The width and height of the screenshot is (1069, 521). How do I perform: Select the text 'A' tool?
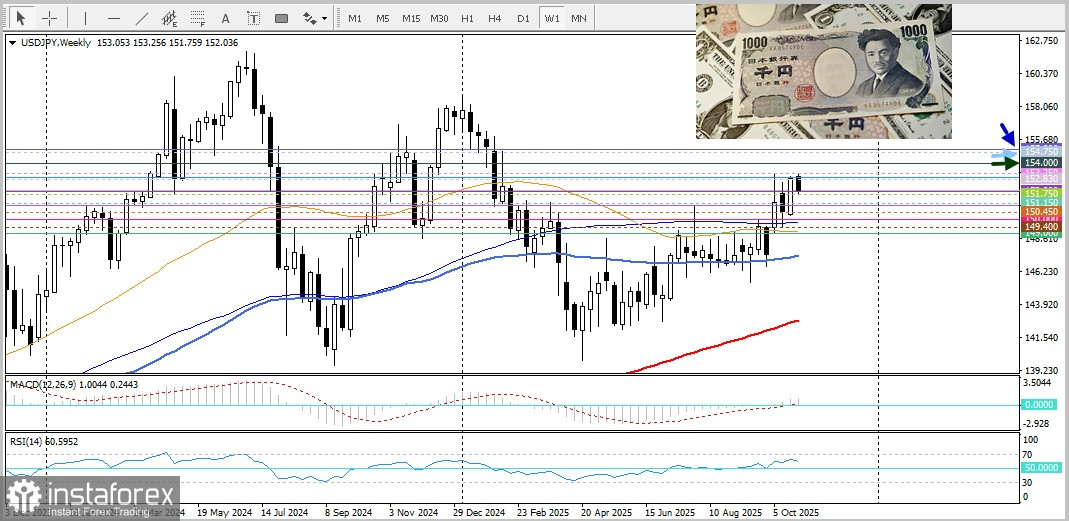pos(226,18)
